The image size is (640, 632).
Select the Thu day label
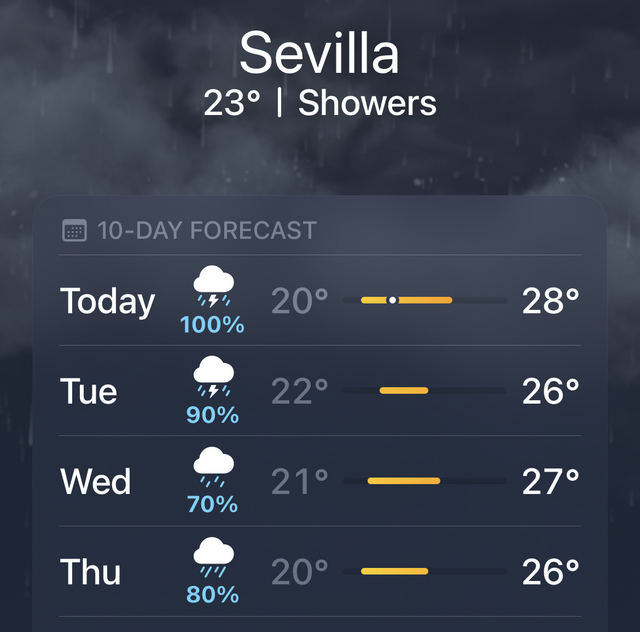(91, 571)
